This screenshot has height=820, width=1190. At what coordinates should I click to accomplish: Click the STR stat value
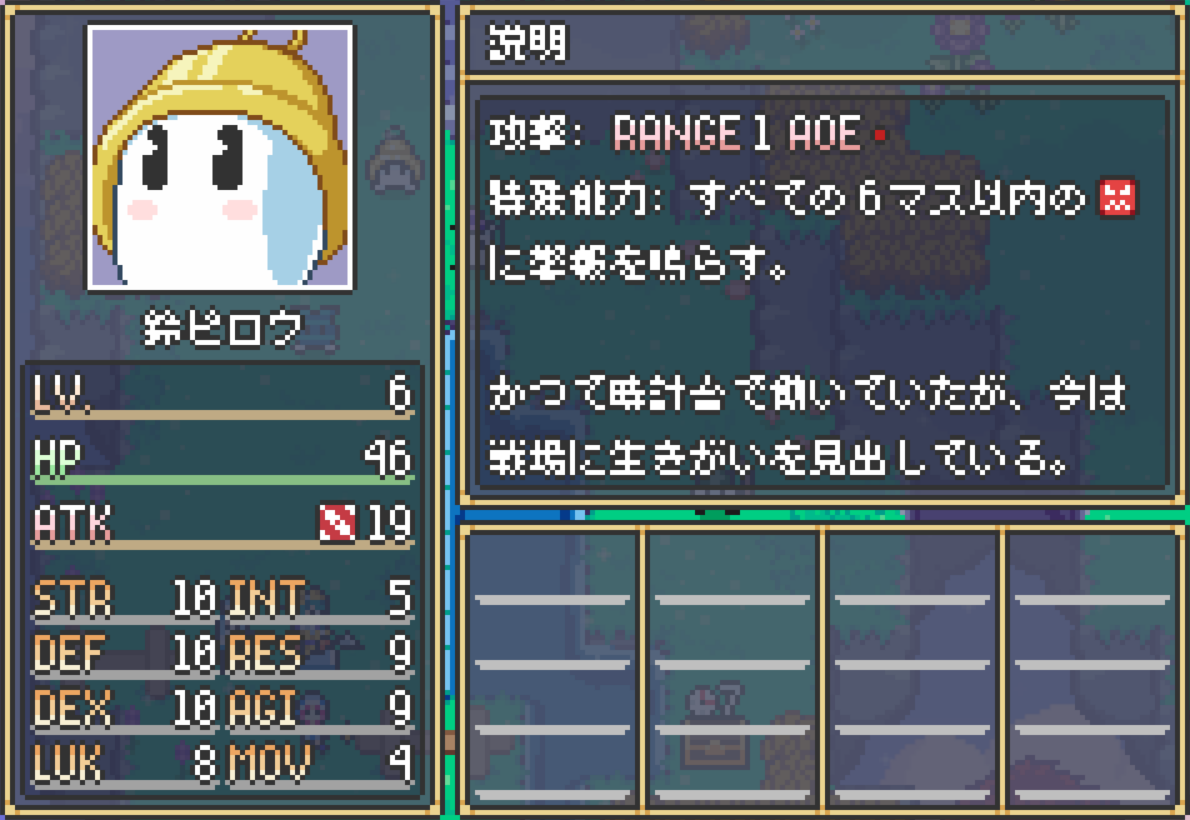(x=194, y=598)
